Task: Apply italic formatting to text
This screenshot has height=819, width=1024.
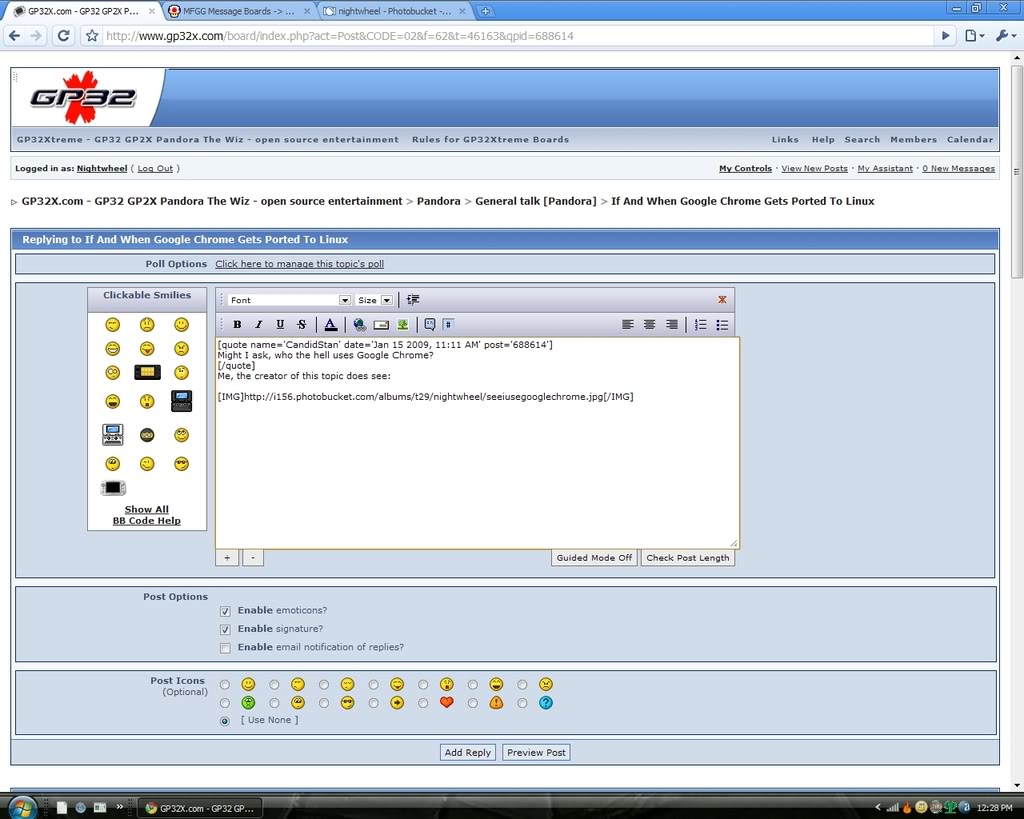Action: tap(258, 324)
